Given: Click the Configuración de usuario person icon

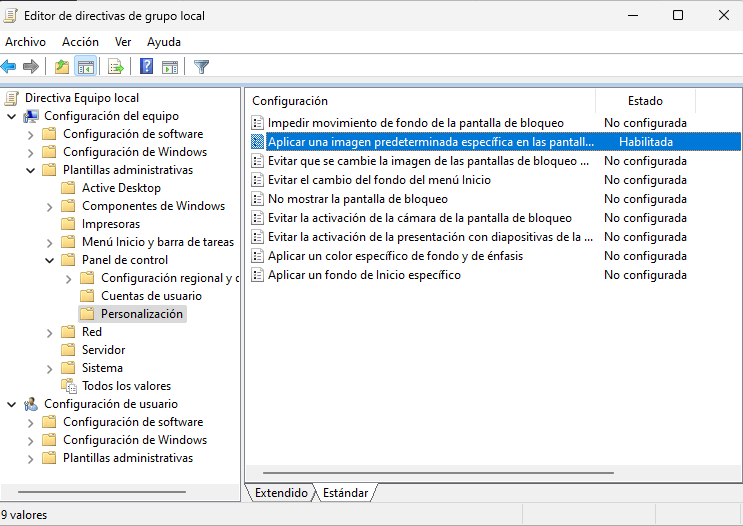Looking at the screenshot, I should click(x=31, y=404).
